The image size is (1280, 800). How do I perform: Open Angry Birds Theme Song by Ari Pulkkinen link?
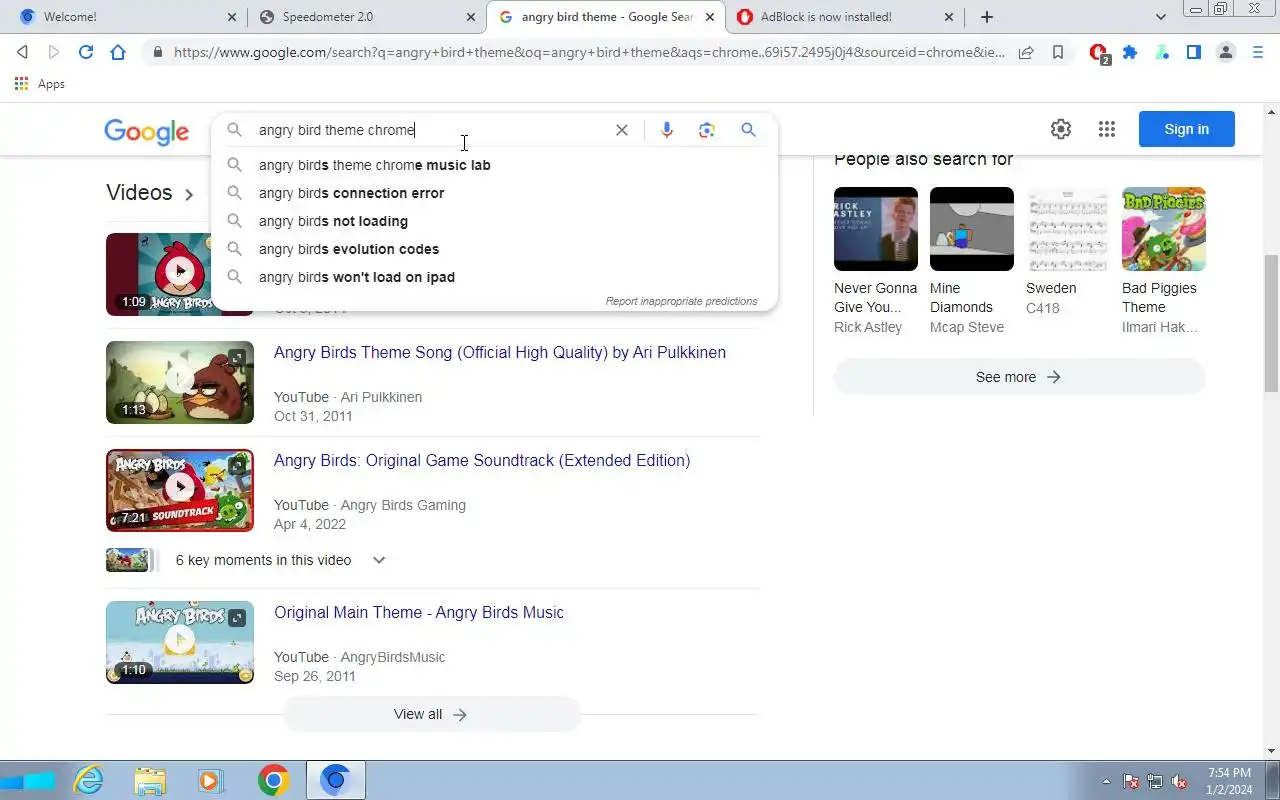coord(500,352)
